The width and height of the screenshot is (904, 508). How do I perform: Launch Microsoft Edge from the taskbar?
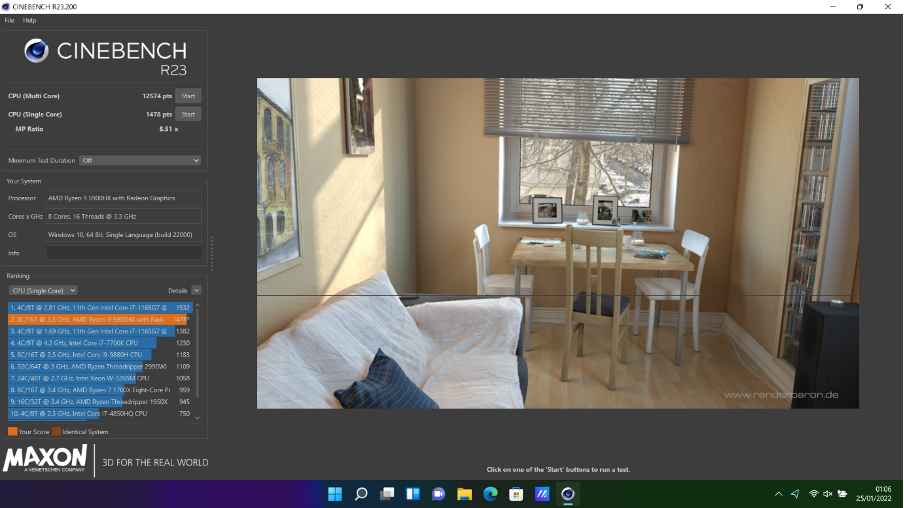tap(490, 494)
